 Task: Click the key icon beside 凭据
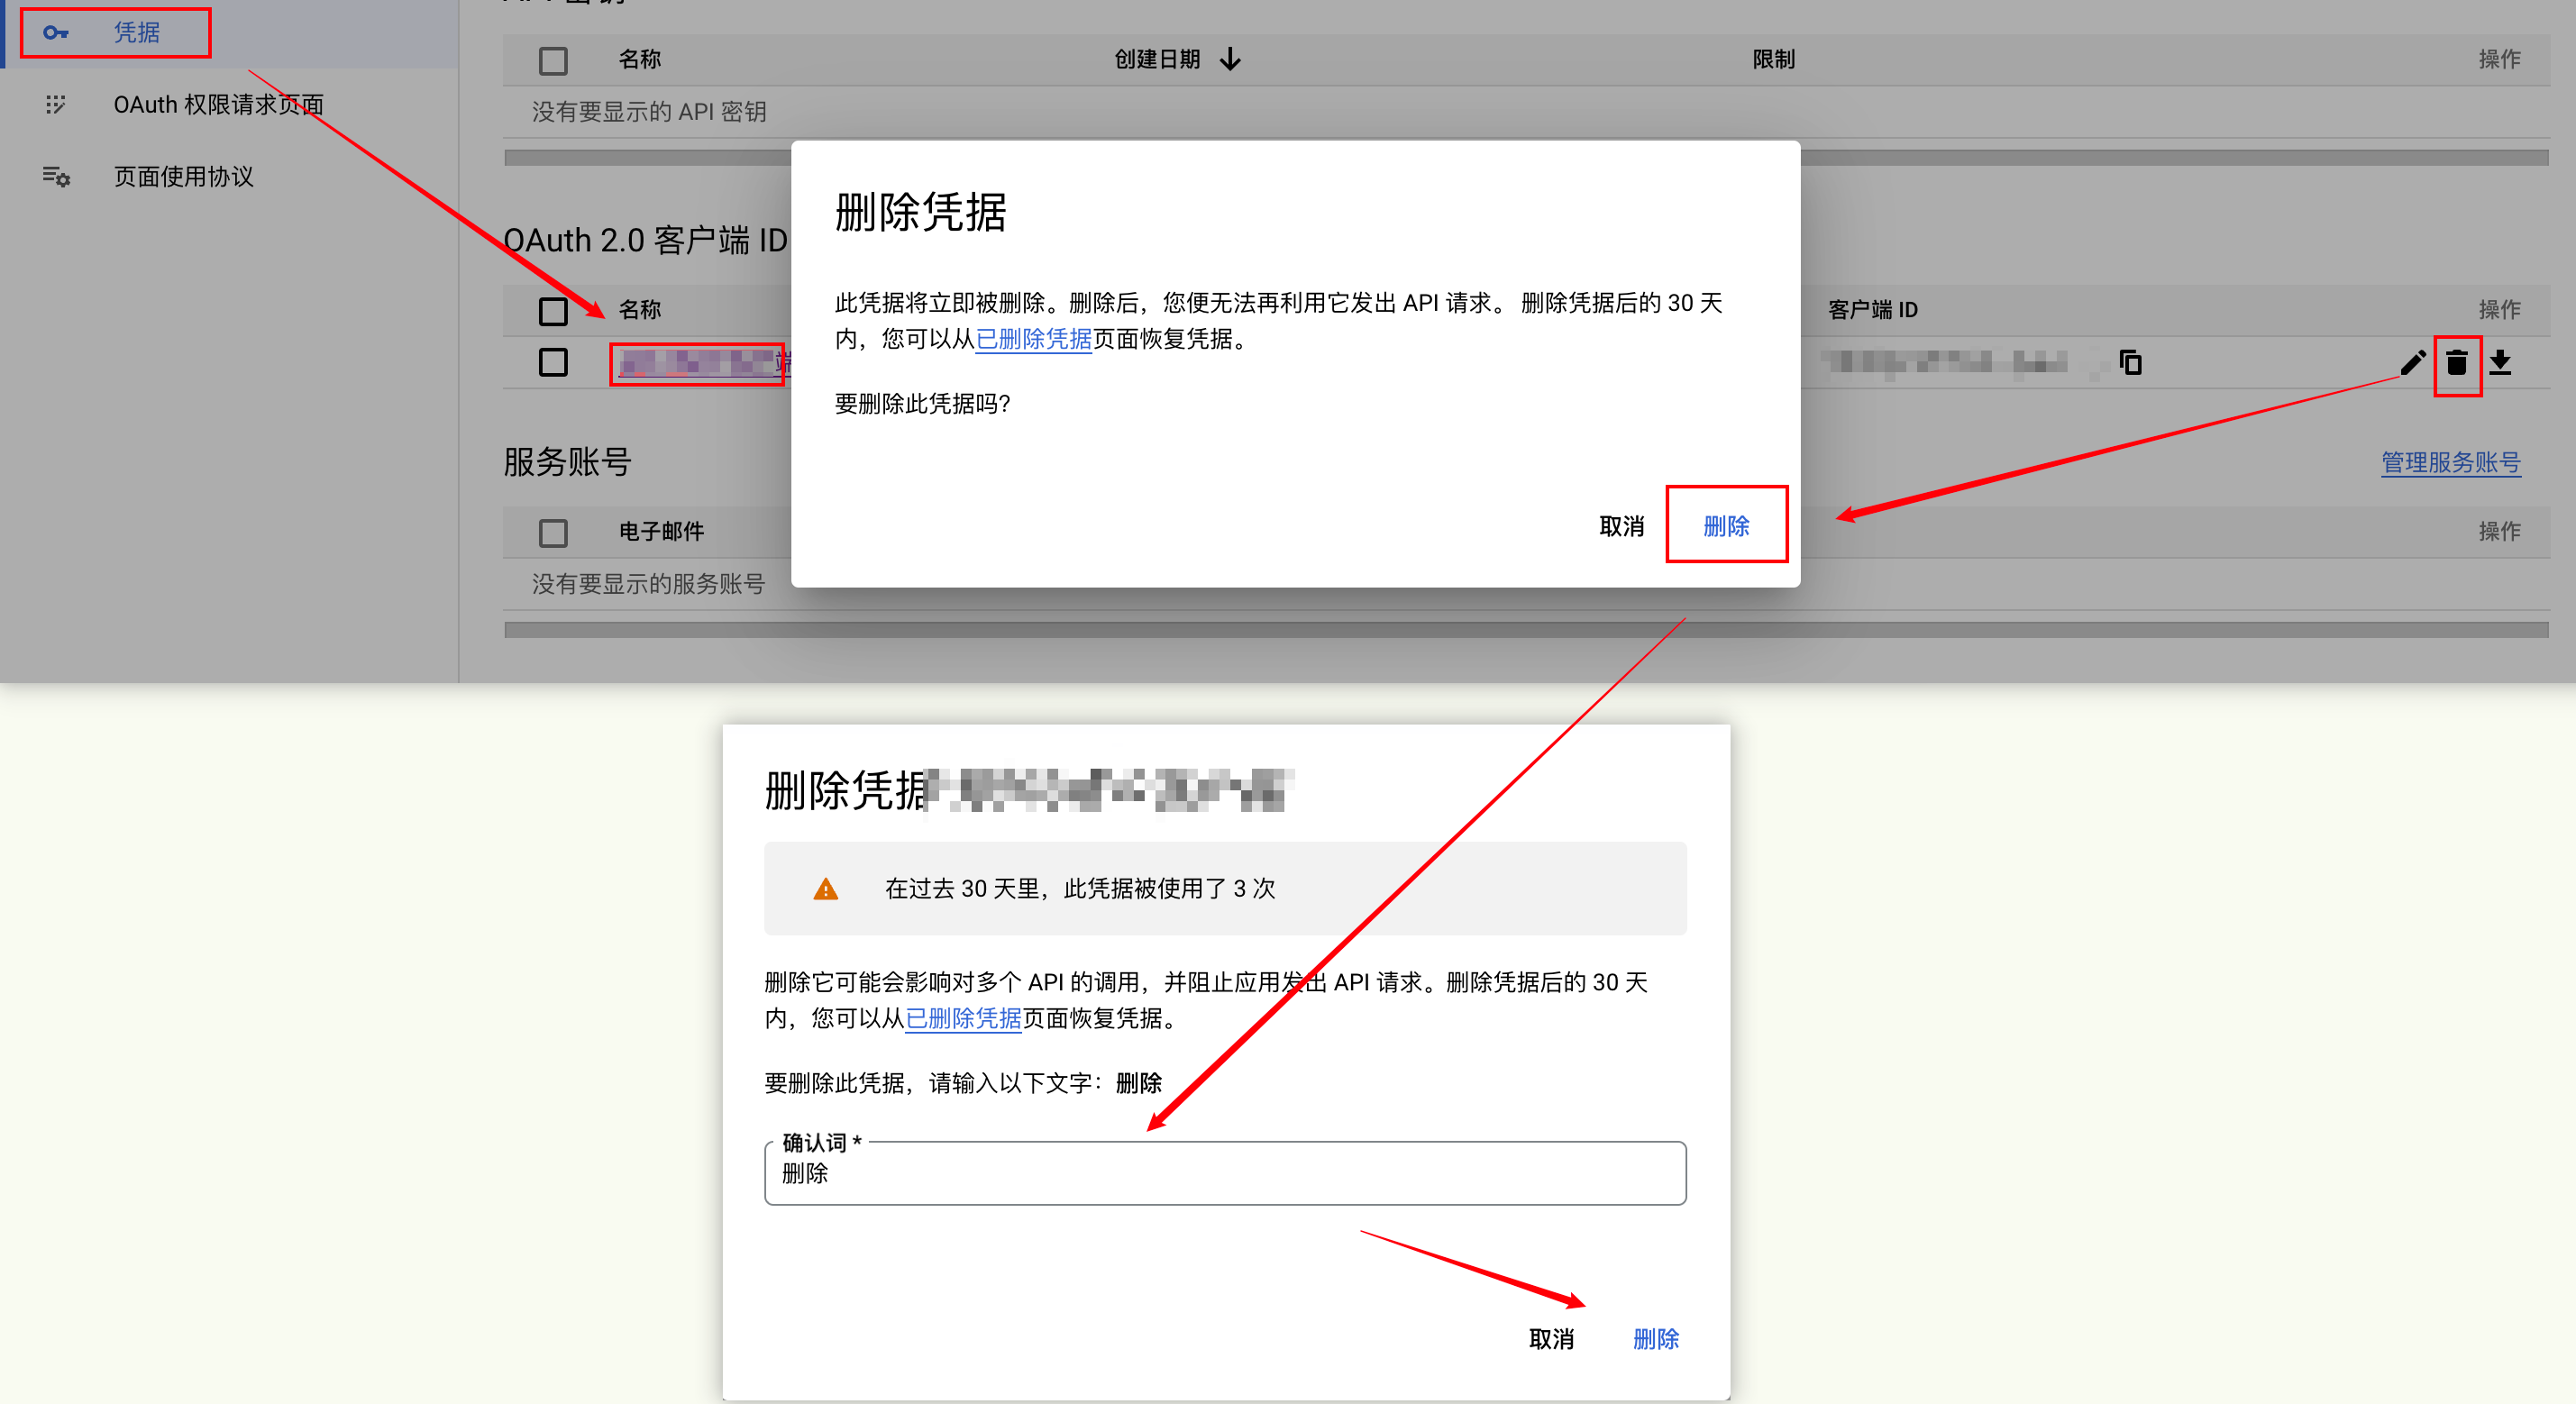(x=56, y=33)
